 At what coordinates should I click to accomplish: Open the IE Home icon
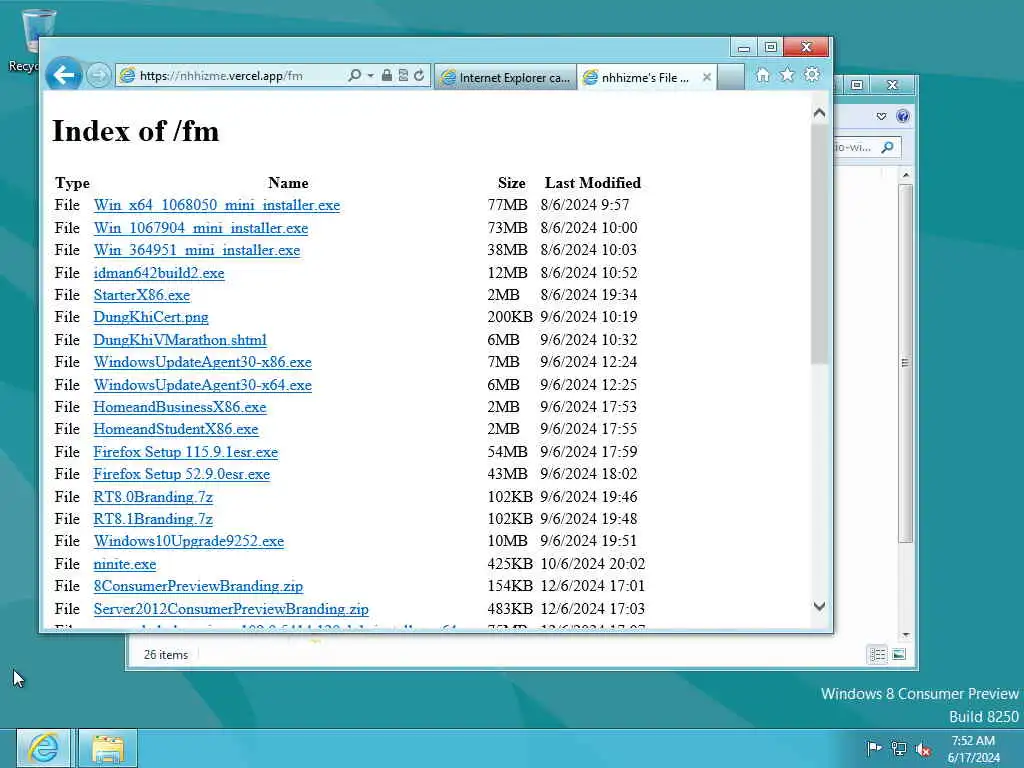(x=762, y=75)
